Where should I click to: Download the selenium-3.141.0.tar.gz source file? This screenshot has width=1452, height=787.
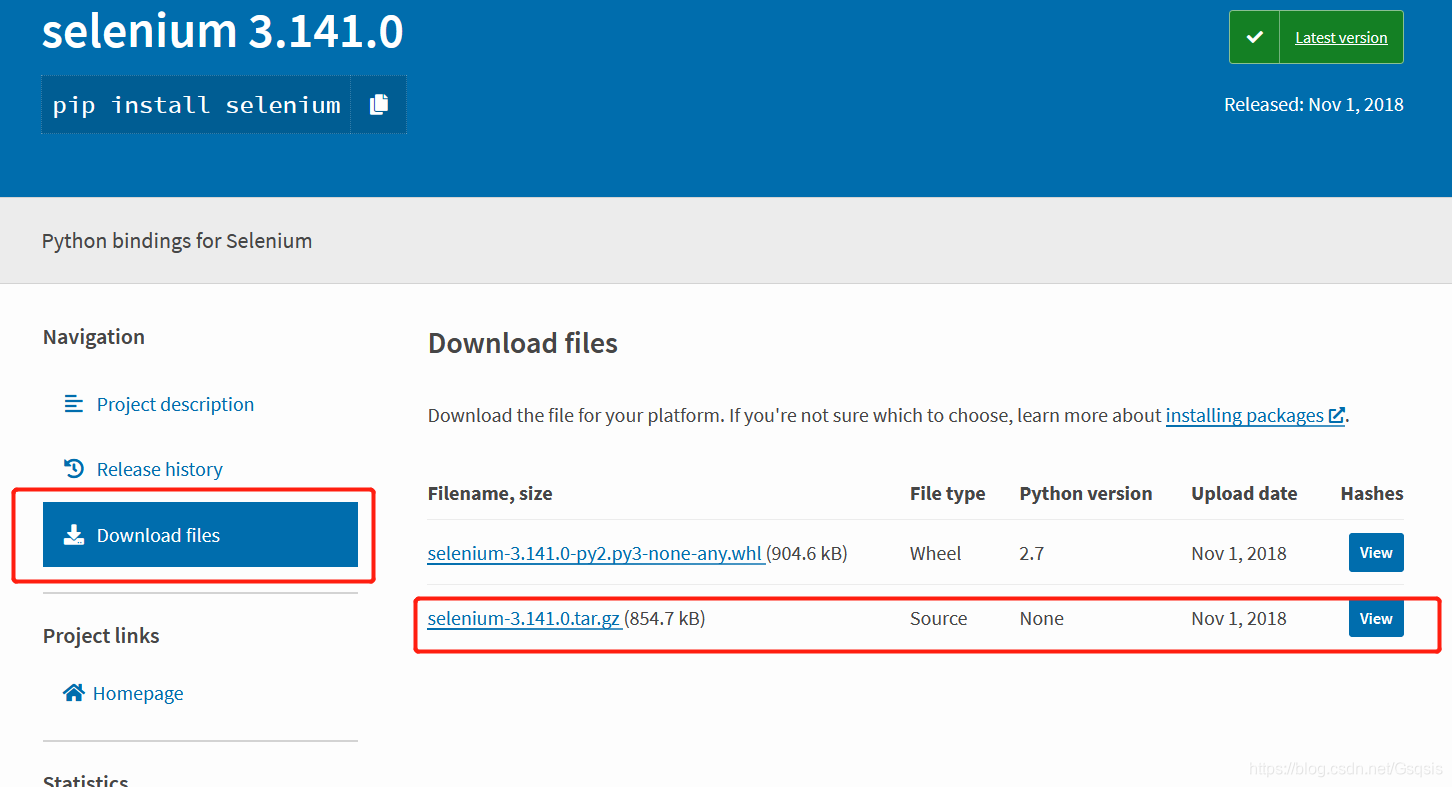coord(524,618)
